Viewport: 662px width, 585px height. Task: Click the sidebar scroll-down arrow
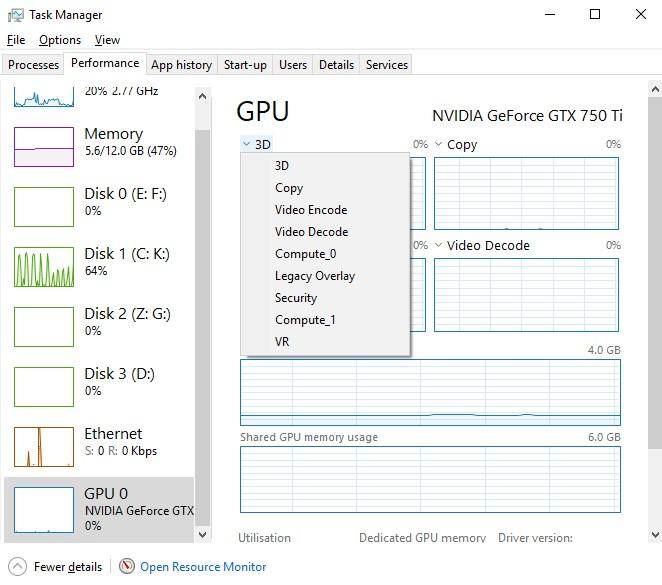203,535
